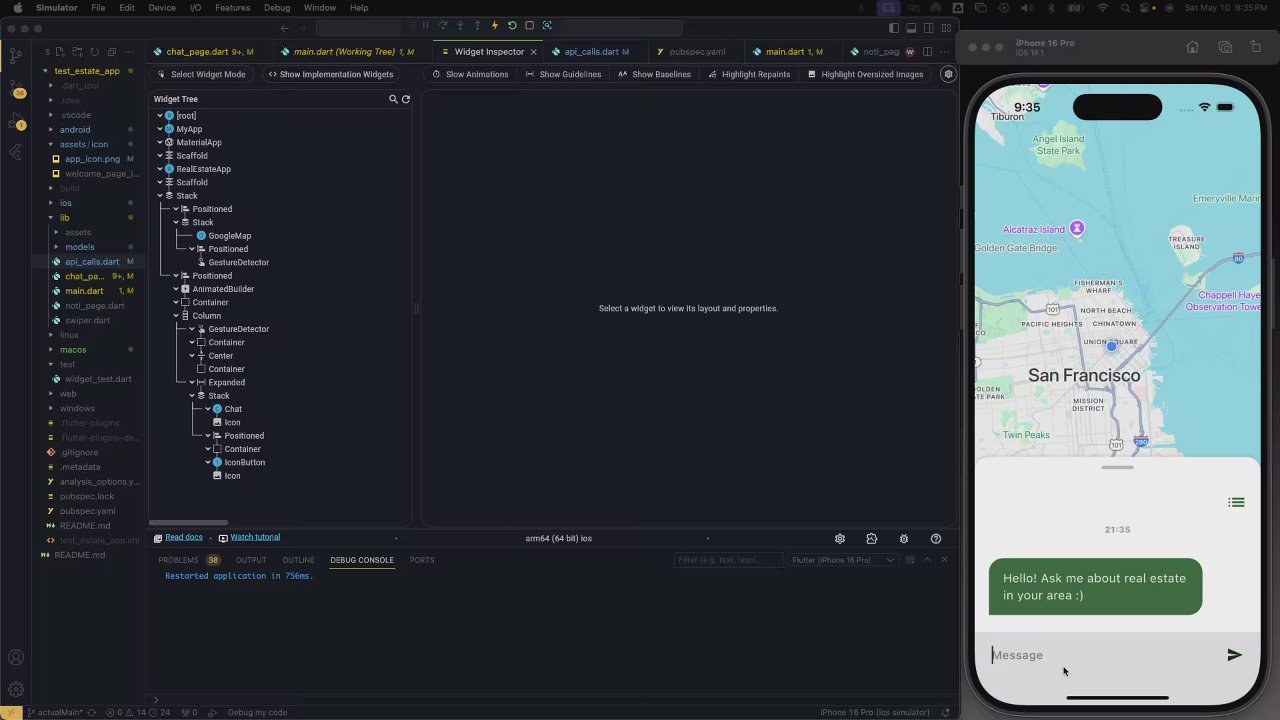Collapse the MaterialApp node in Widget Tree

160,142
